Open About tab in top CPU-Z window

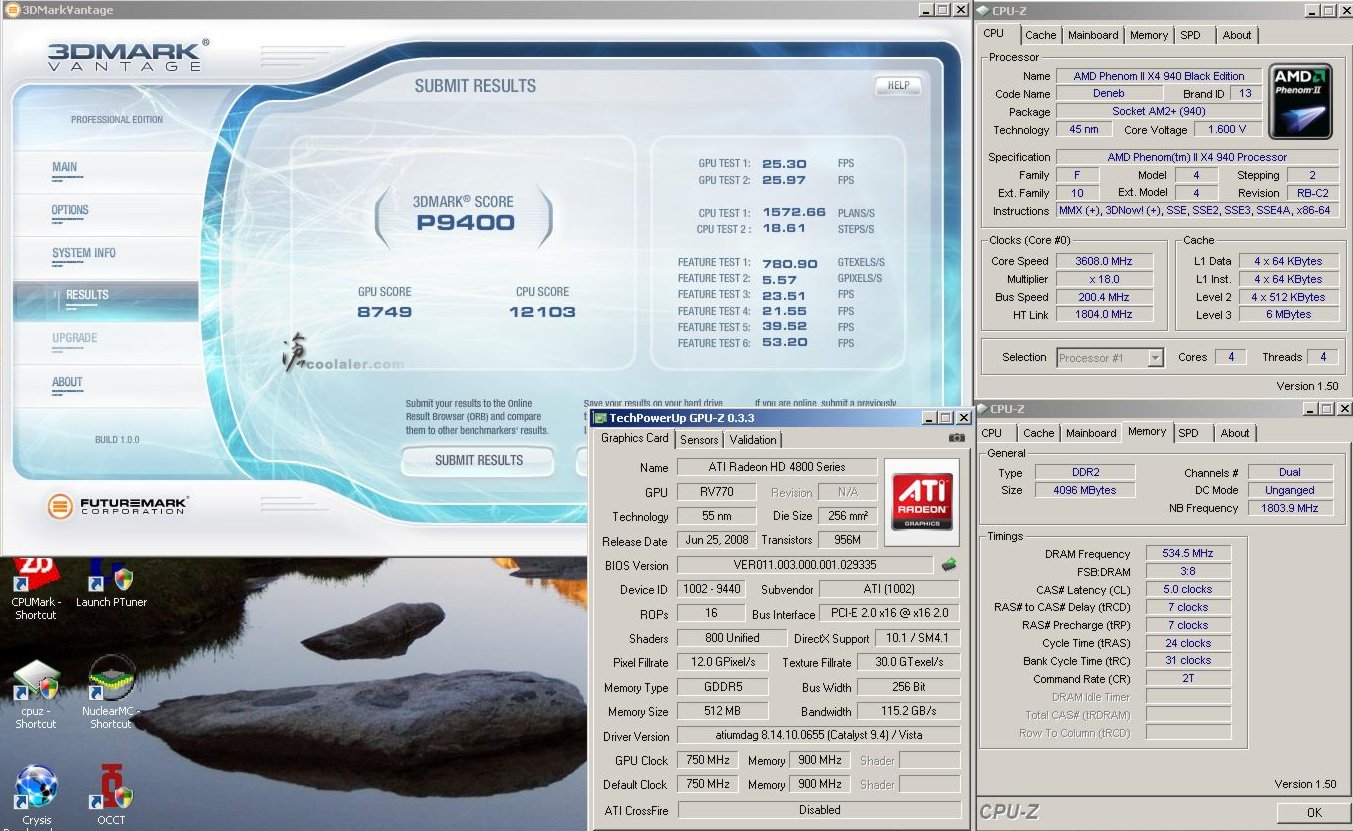pyautogui.click(x=1237, y=35)
